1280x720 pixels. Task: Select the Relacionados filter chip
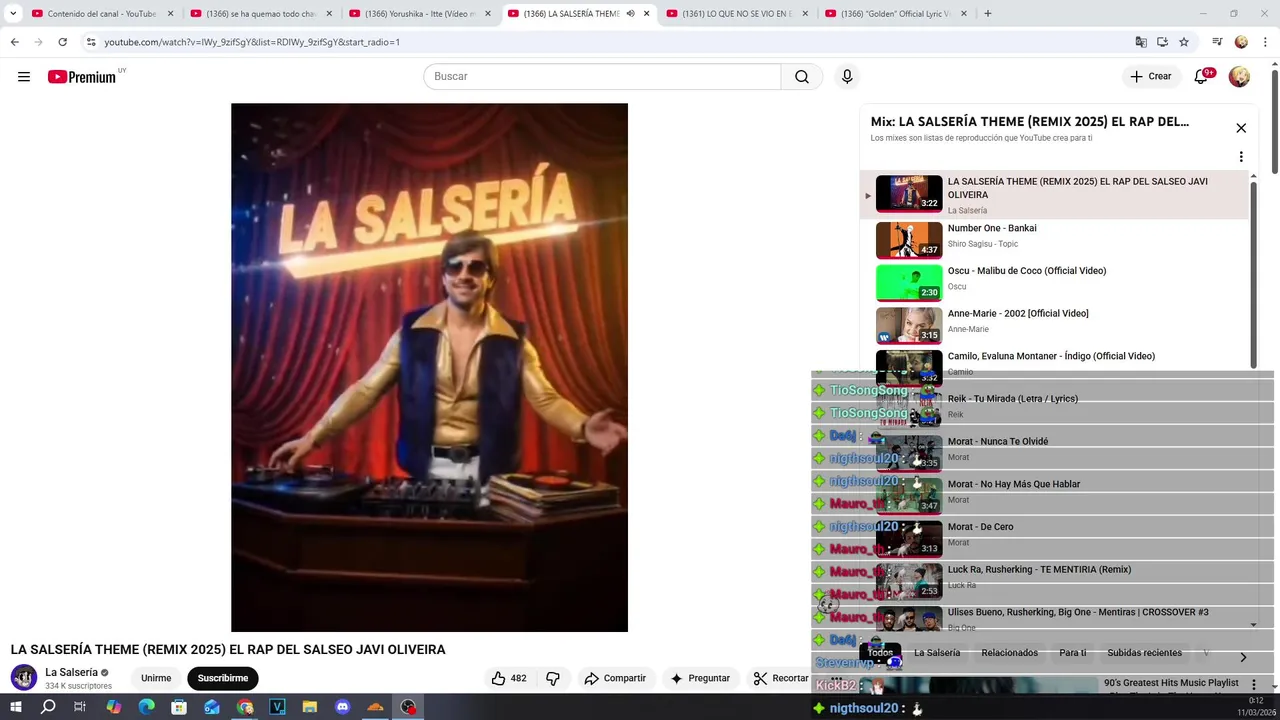point(1010,653)
